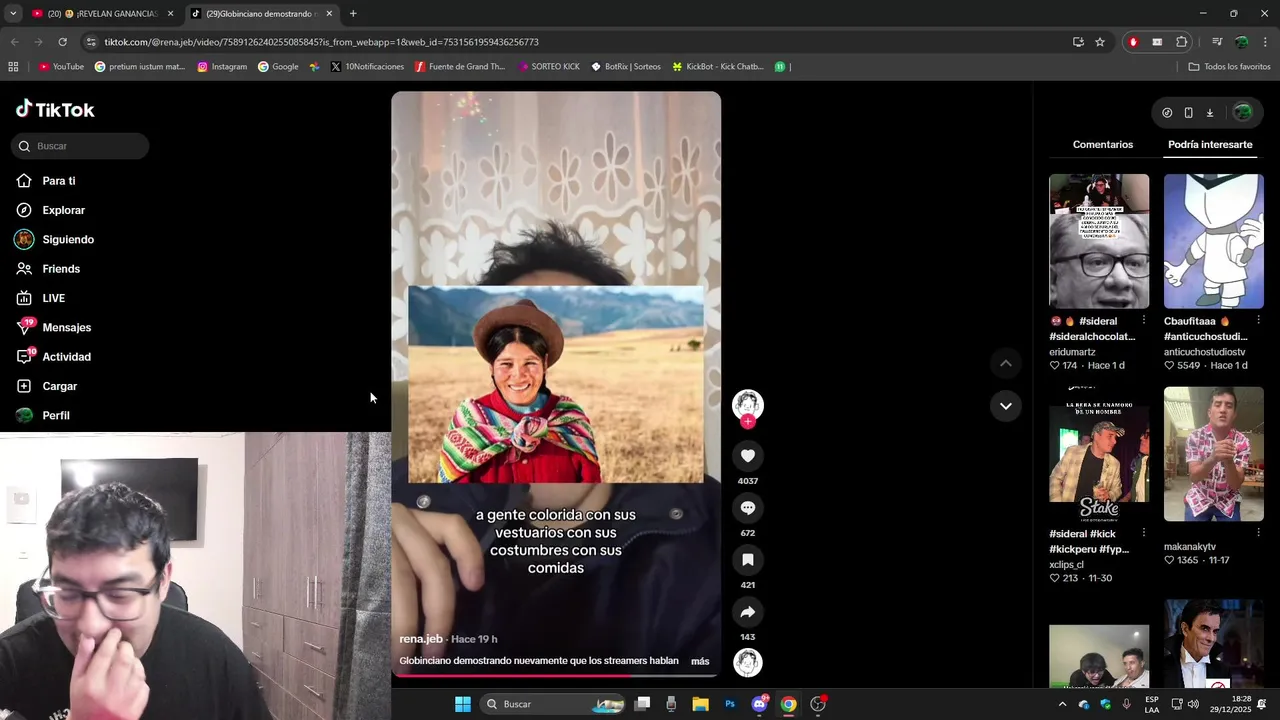Open a new Chrome tab
This screenshot has width=1280, height=720.
click(x=353, y=14)
